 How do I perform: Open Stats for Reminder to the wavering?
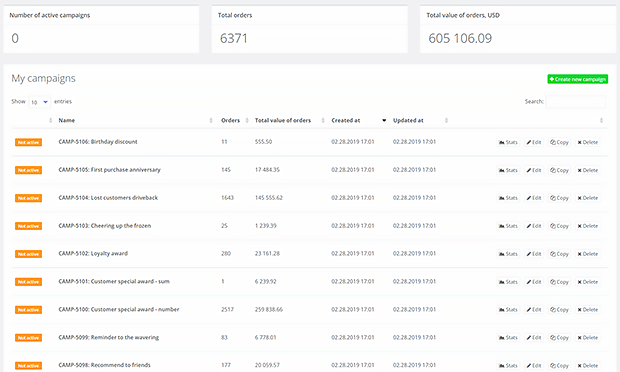[508, 338]
